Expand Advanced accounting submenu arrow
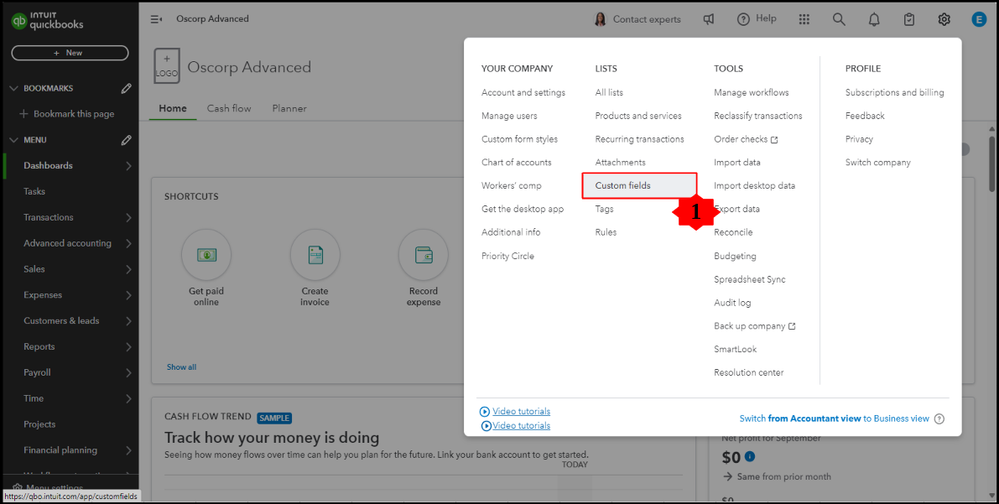This screenshot has width=999, height=504. click(x=128, y=243)
